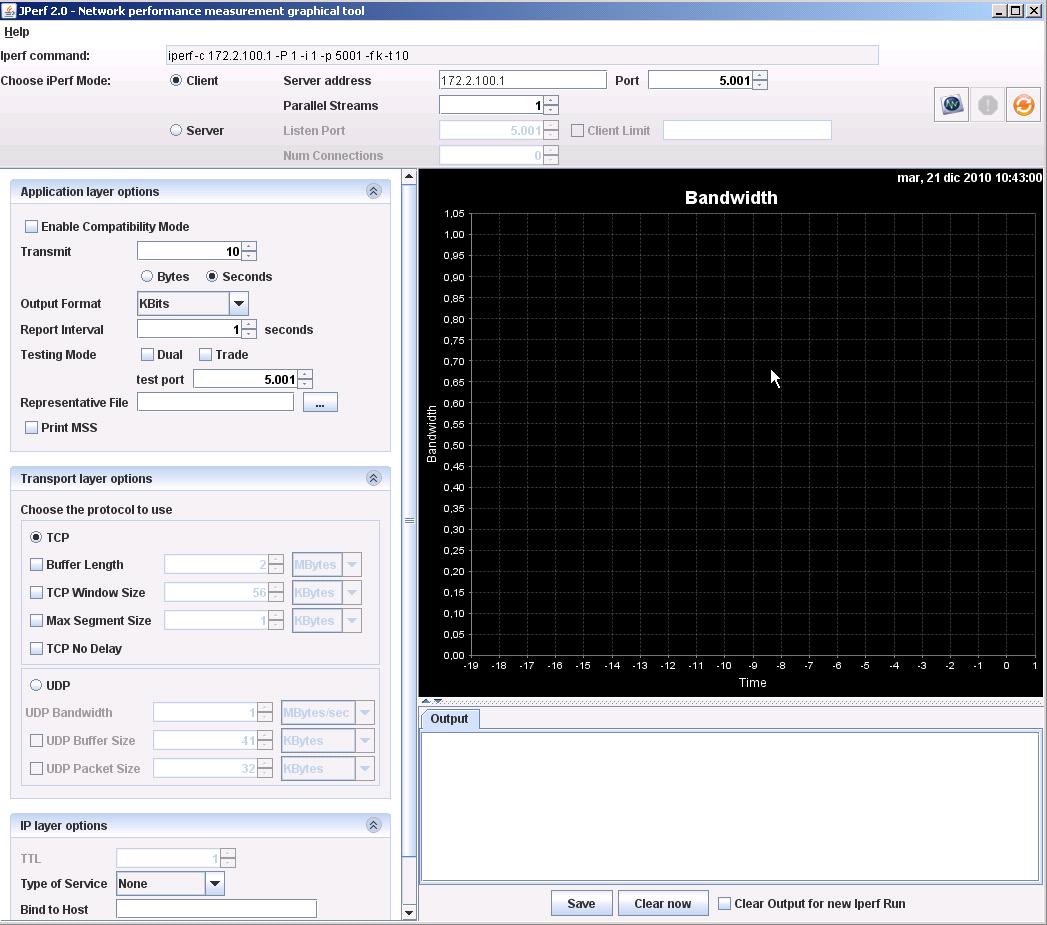Open Max Segment Size units dropdown

(352, 620)
